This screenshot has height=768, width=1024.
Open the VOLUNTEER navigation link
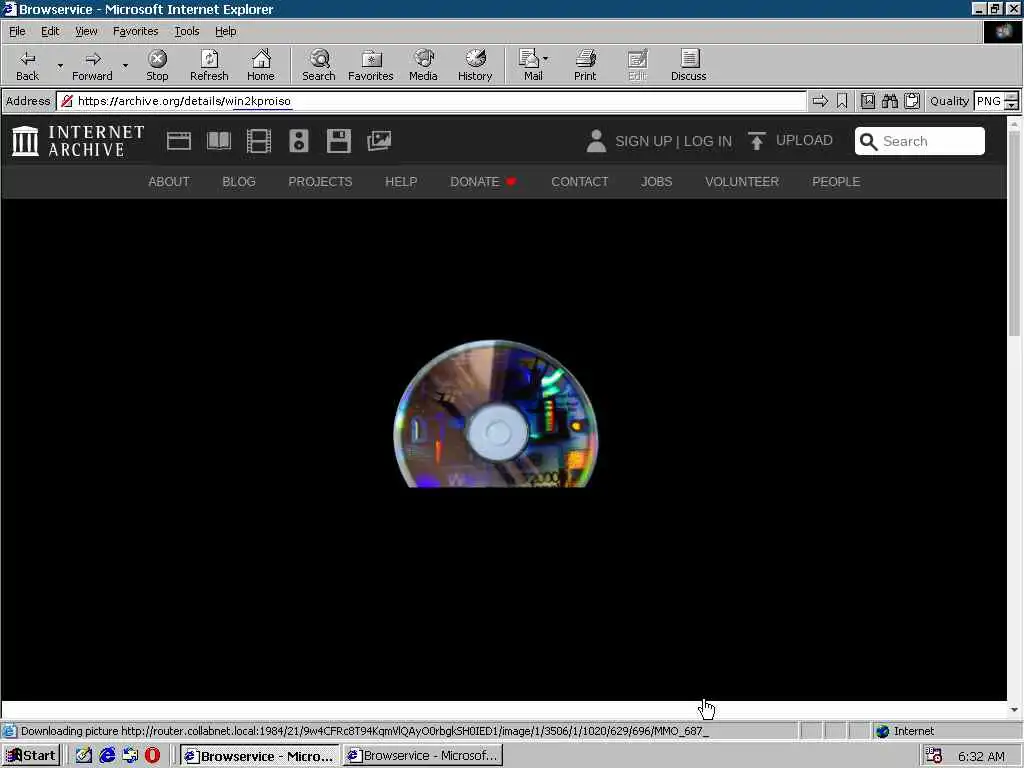click(x=742, y=182)
